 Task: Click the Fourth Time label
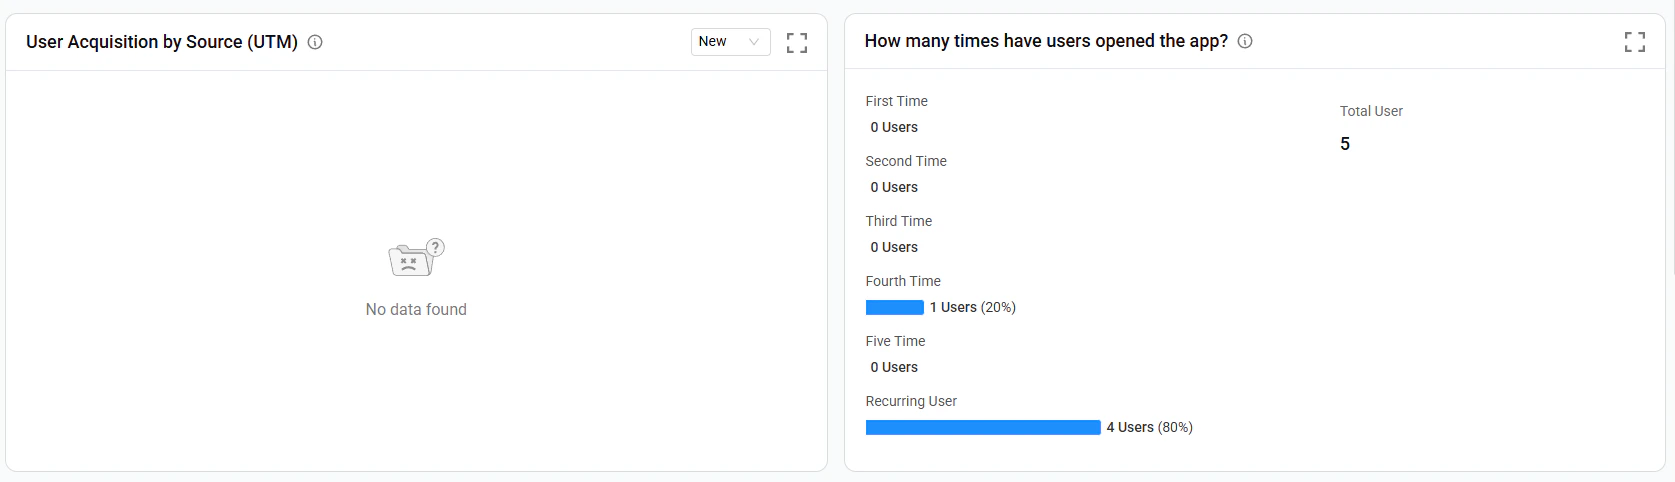[903, 281]
